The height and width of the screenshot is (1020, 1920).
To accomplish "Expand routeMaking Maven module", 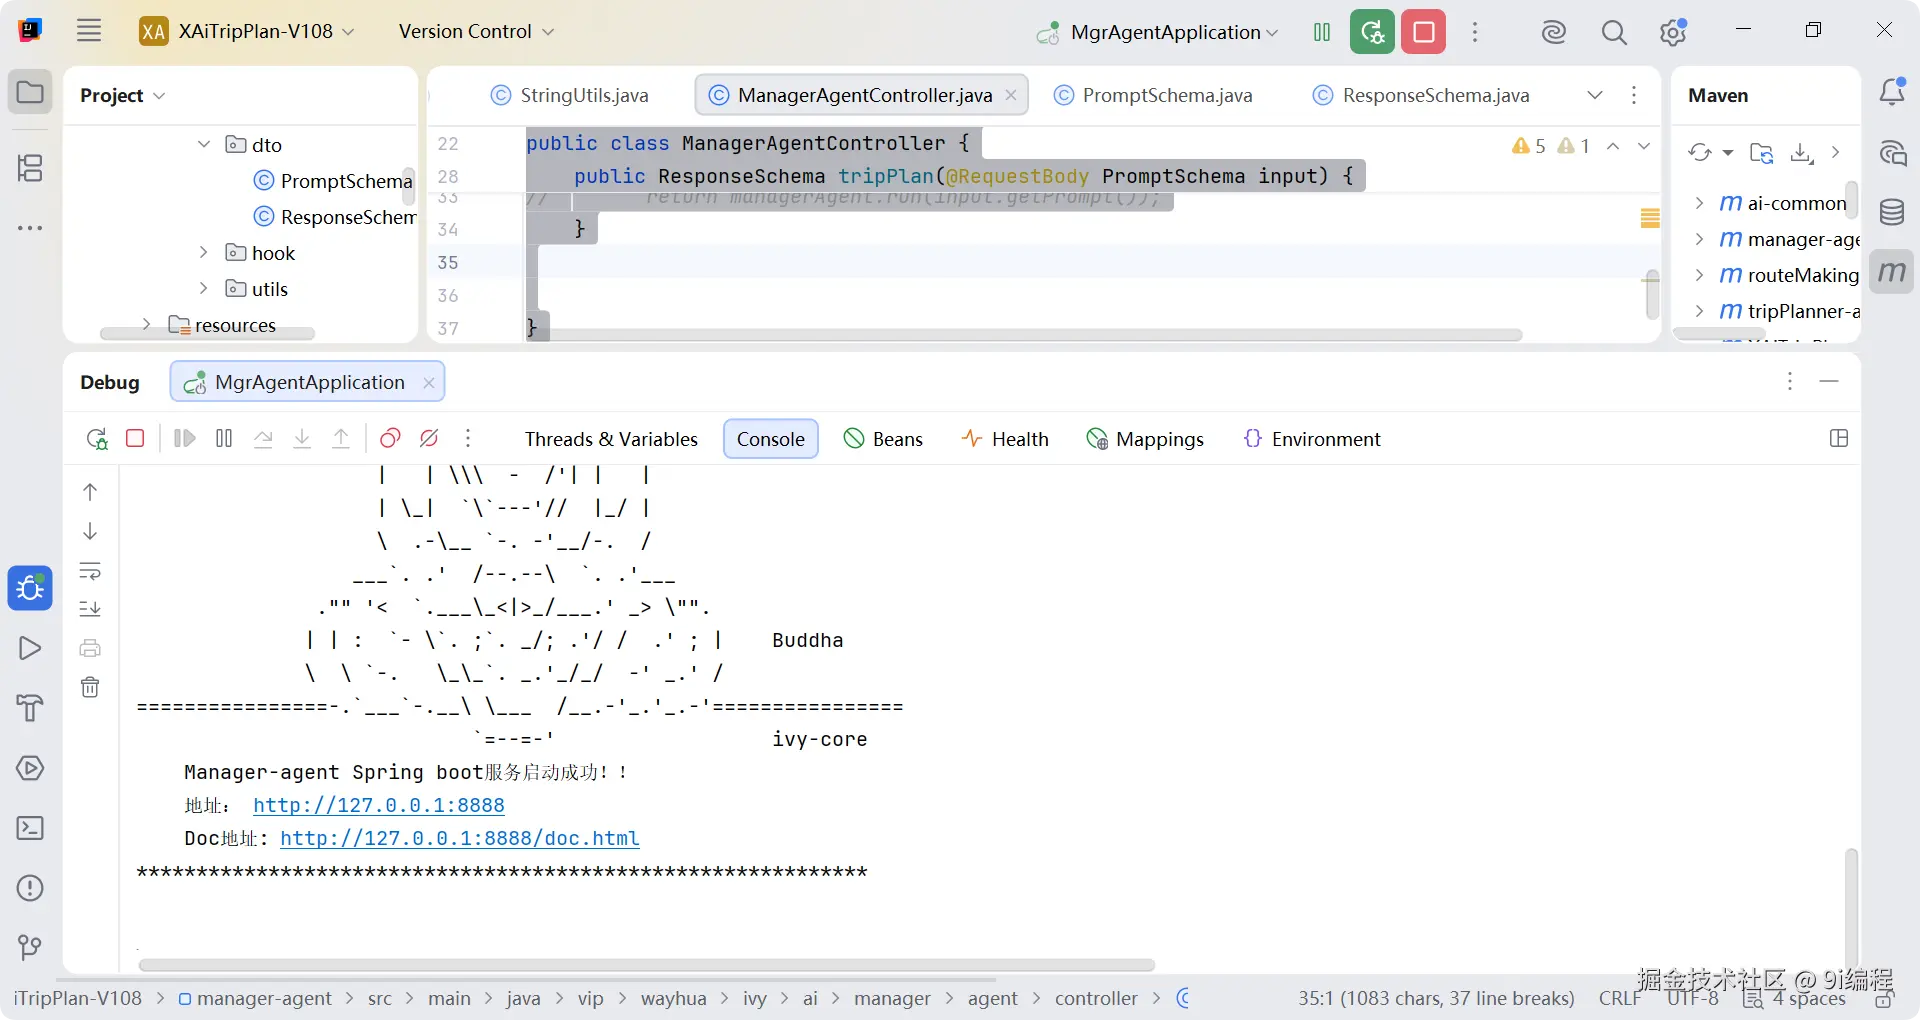I will (x=1699, y=275).
